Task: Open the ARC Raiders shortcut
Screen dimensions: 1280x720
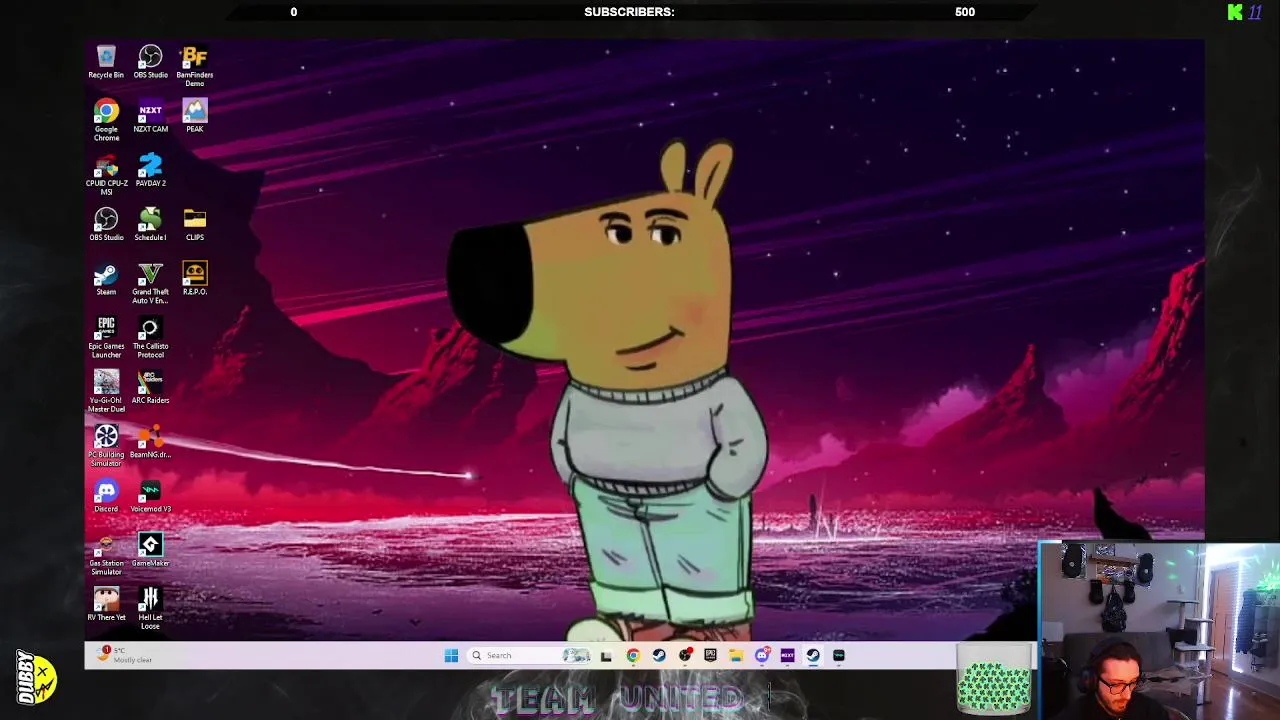Action: [x=150, y=387]
